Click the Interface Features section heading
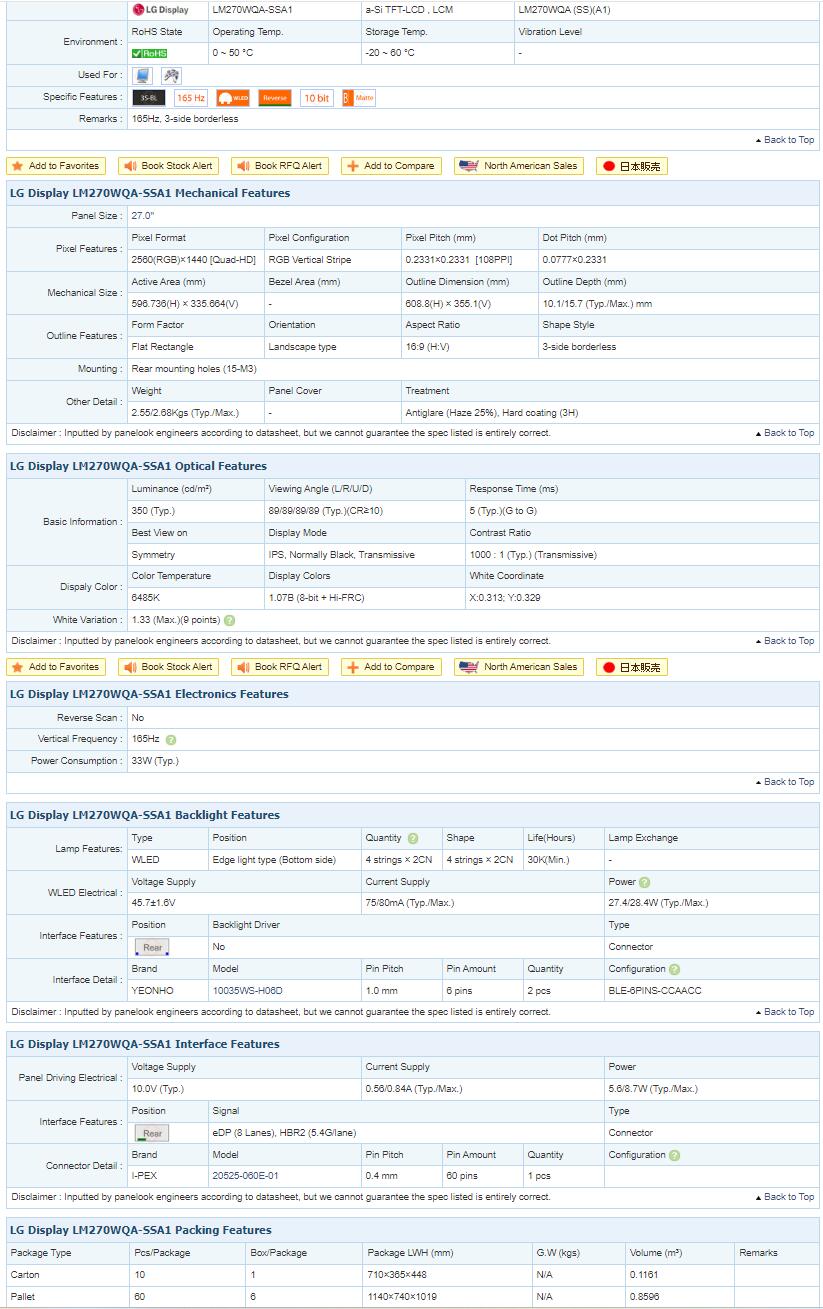Image resolution: width=823 pixels, height=1309 pixels. [145, 1044]
